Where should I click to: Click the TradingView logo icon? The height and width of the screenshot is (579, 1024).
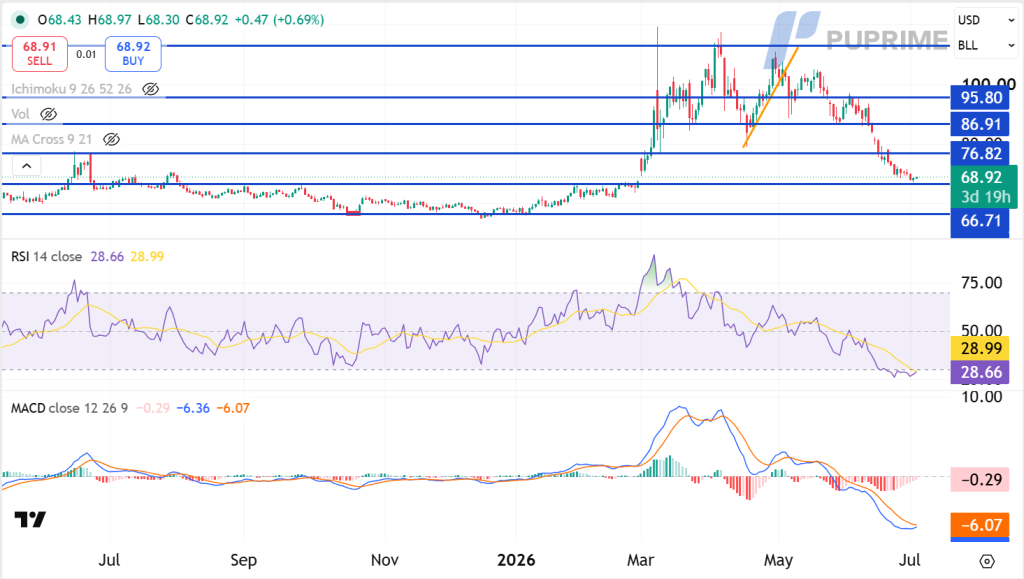[x=30, y=520]
